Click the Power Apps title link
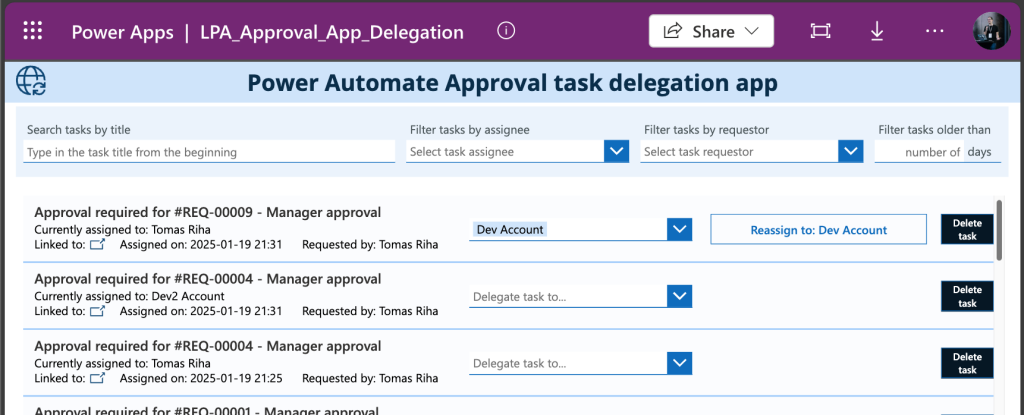 (x=123, y=32)
